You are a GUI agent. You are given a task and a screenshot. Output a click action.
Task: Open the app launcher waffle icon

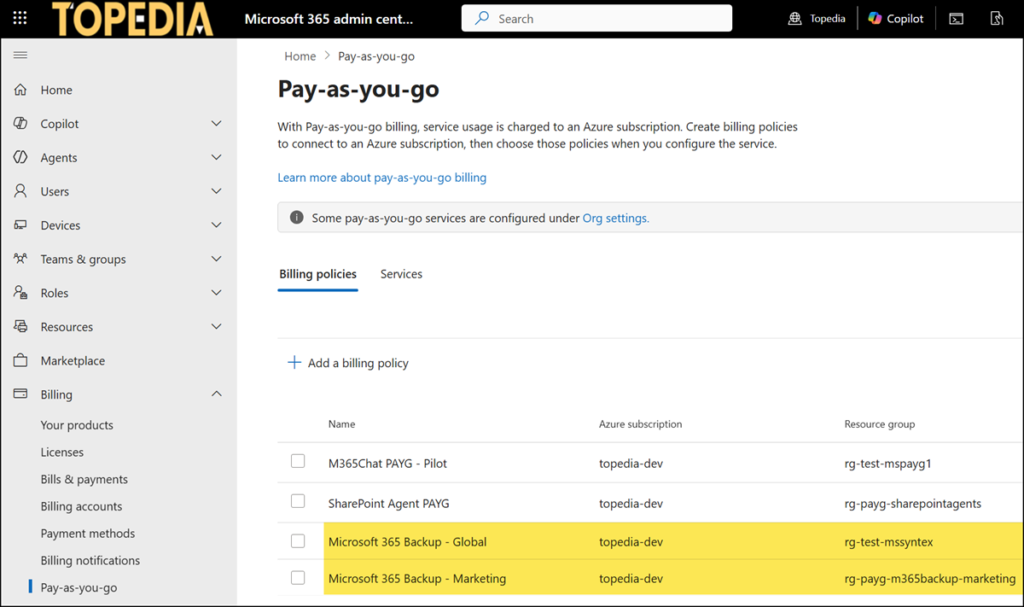pos(20,18)
